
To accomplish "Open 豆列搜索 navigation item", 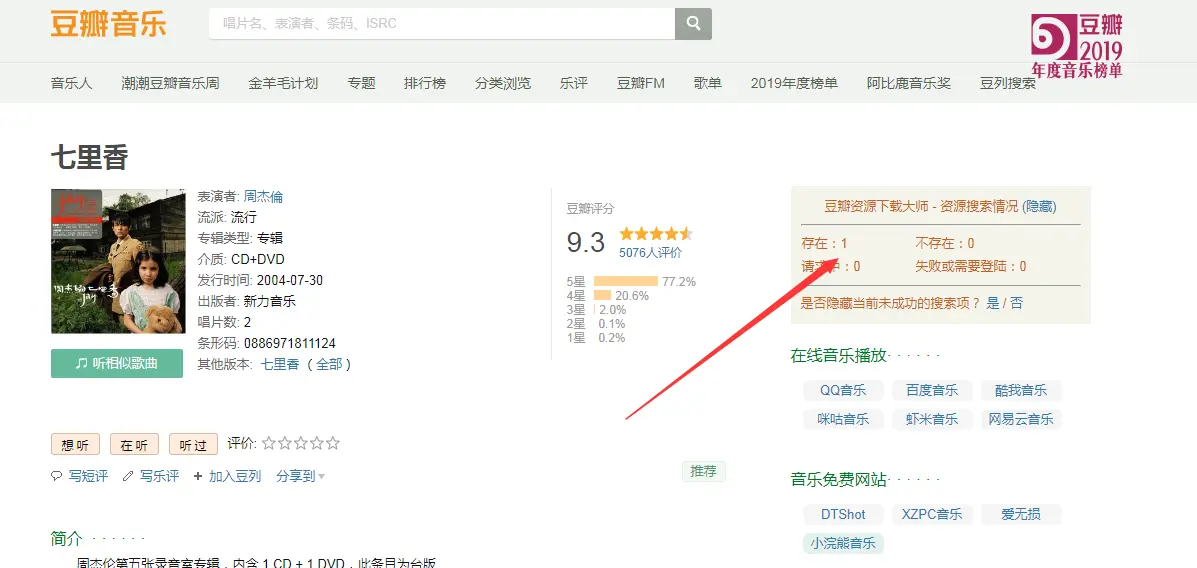I will (1008, 83).
